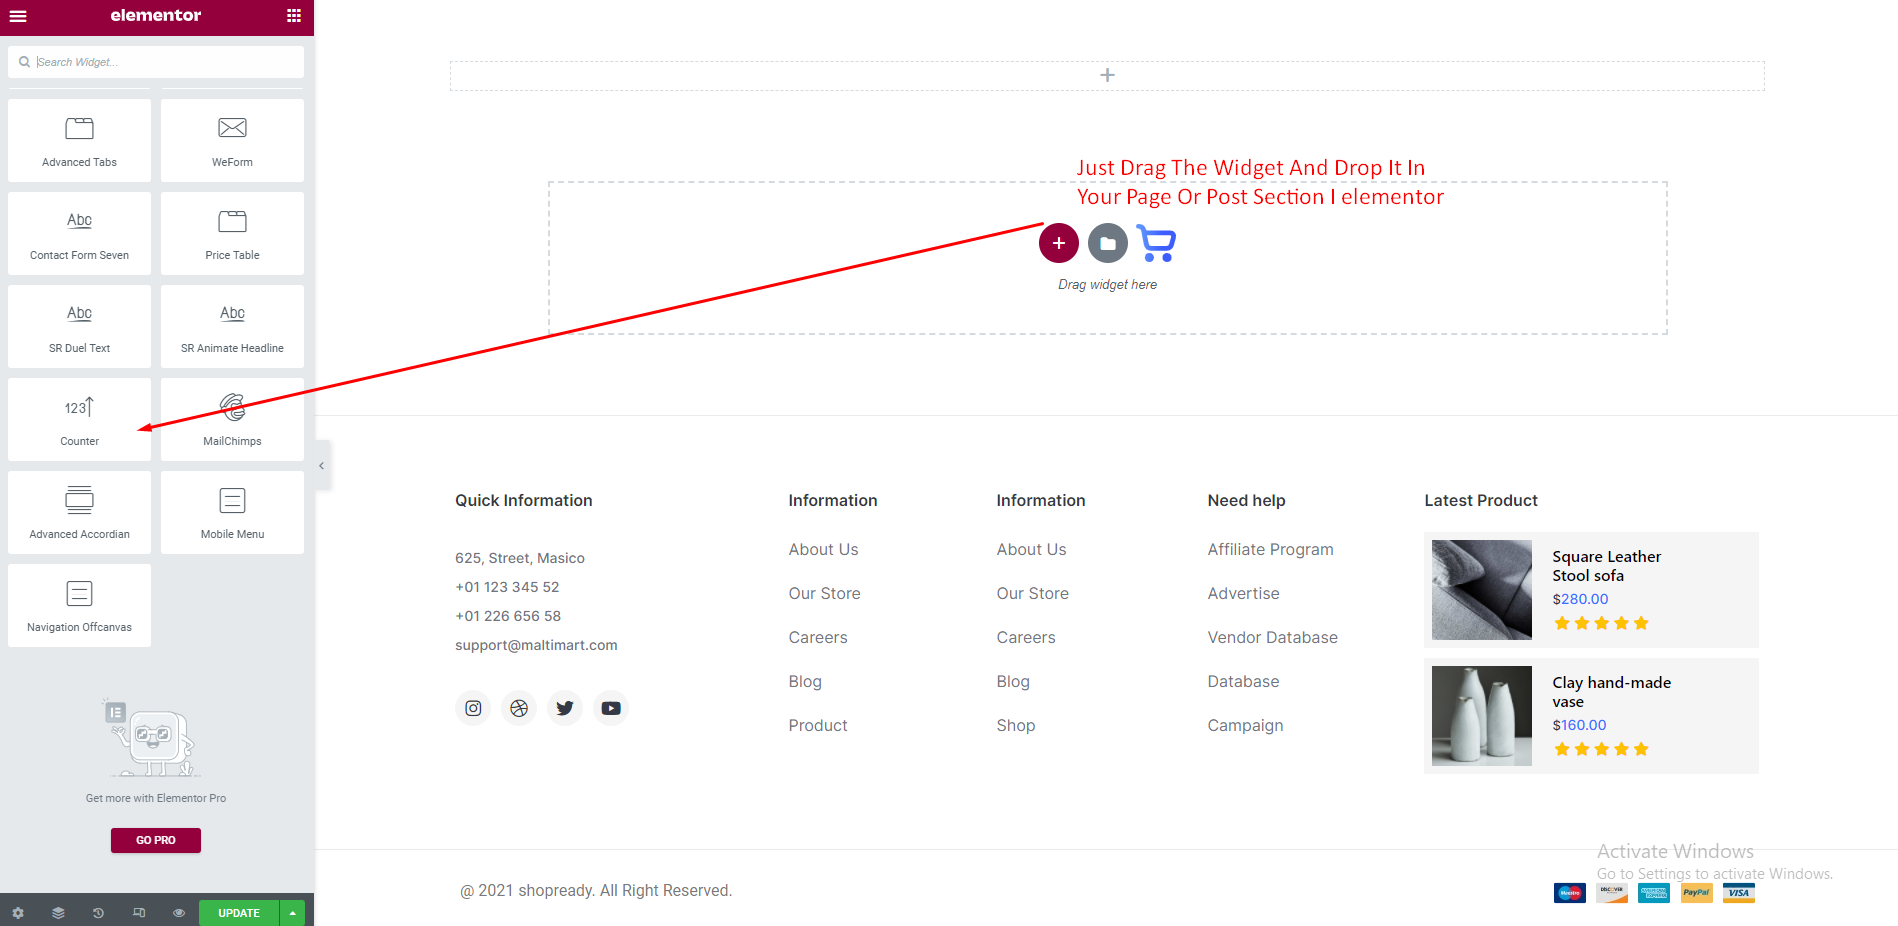Switch responsive mode icon

[x=139, y=913]
